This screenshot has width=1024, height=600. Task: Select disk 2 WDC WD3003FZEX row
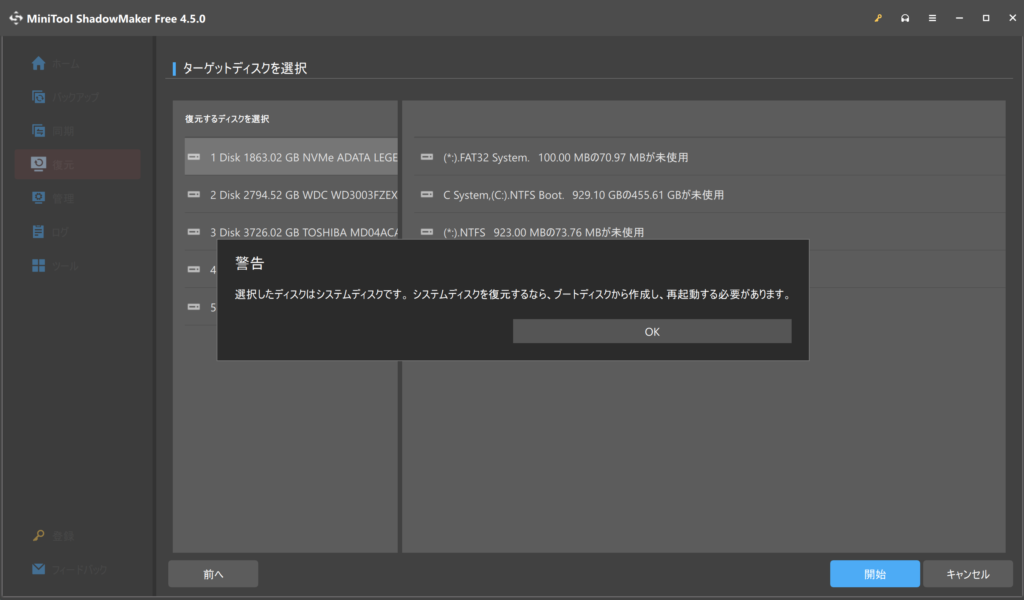click(x=291, y=195)
